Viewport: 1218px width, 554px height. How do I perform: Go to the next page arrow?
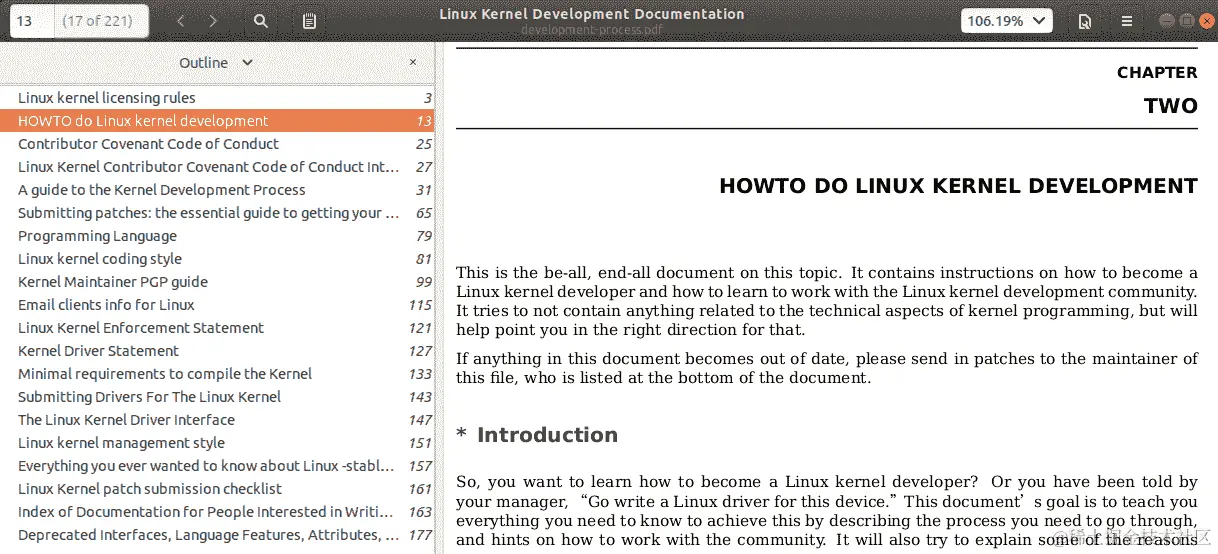coord(213,21)
